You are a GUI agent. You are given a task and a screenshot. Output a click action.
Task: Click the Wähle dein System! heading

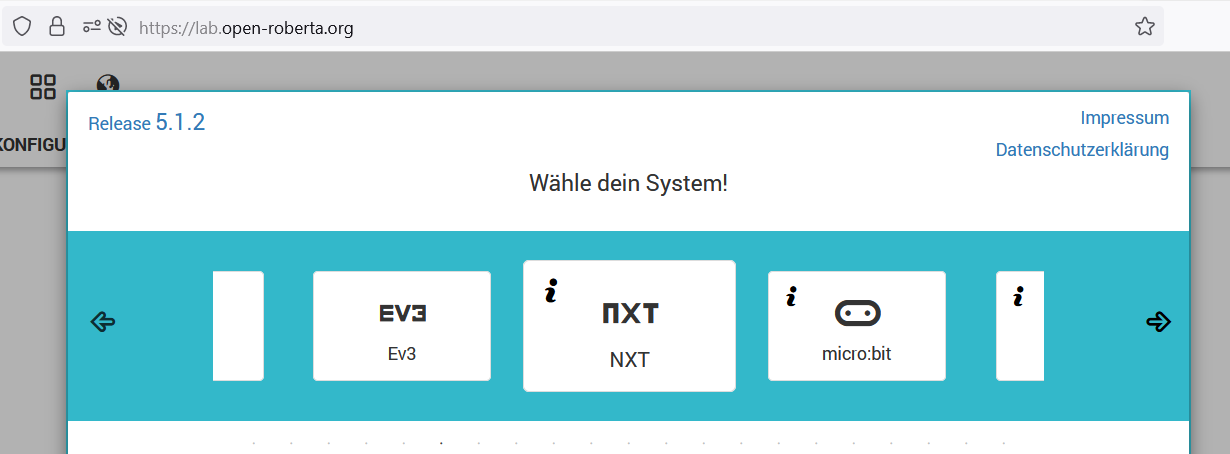coord(628,184)
